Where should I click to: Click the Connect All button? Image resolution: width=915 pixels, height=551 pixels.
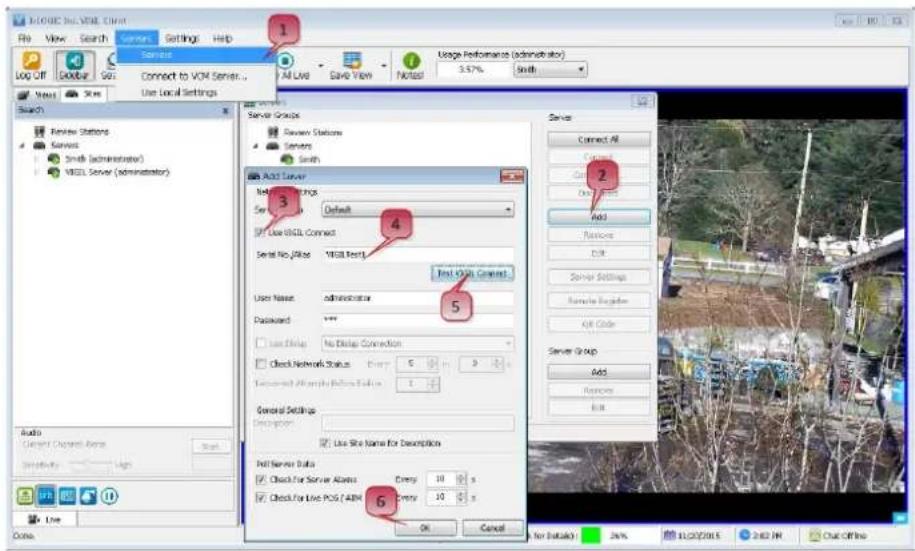(x=599, y=140)
